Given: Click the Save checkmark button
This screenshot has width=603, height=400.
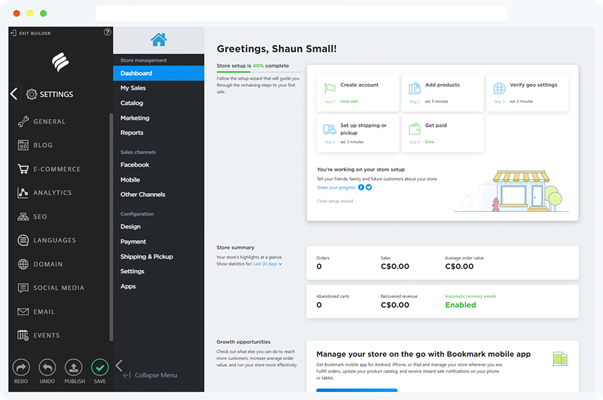Looking at the screenshot, I should point(100,368).
